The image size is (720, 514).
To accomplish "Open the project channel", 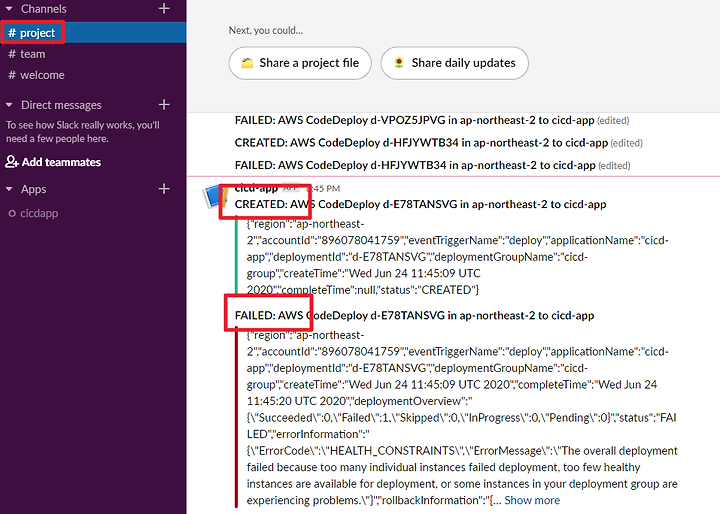I will coord(93,33).
